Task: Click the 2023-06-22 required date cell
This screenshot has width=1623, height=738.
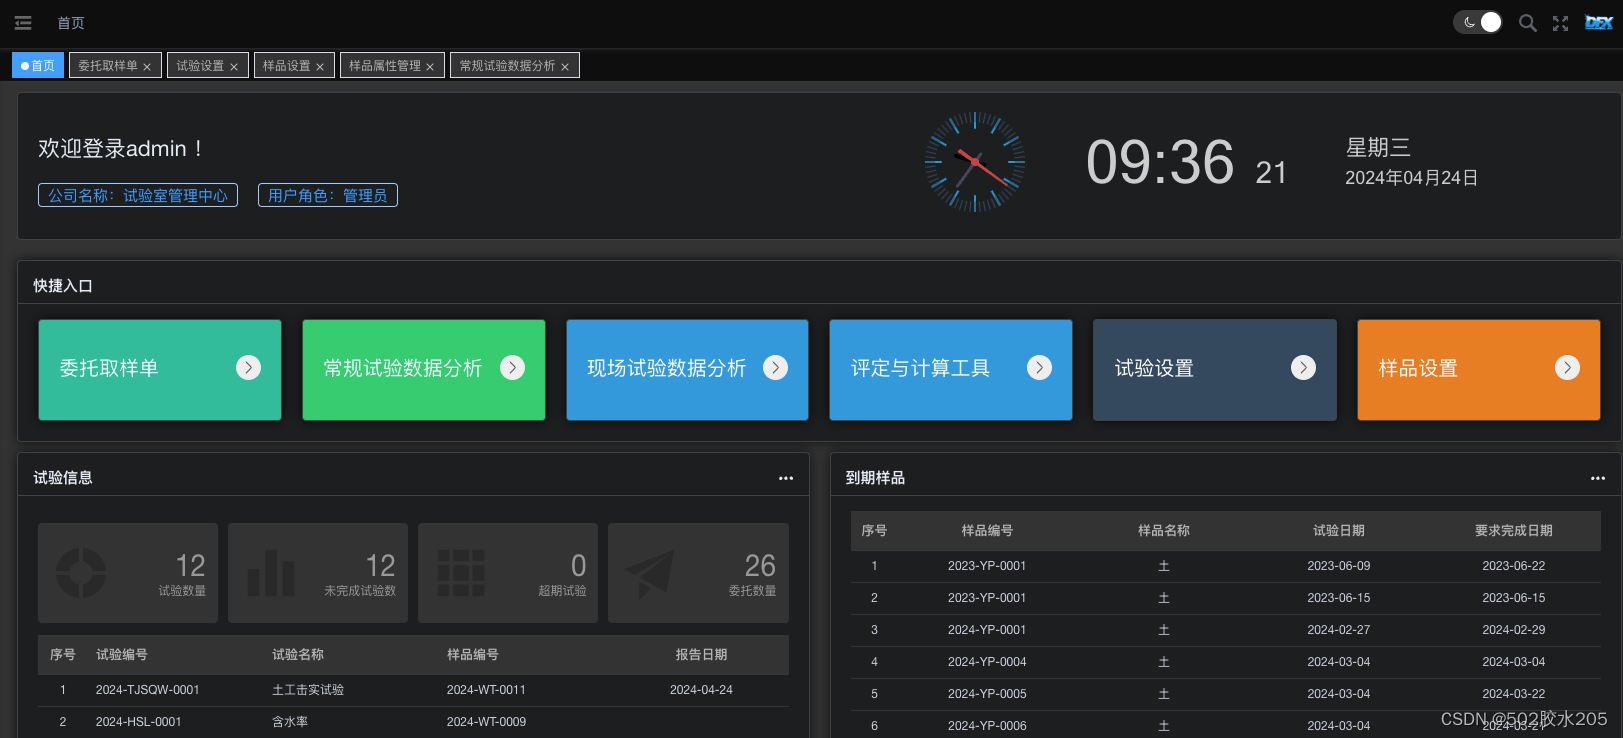Action: 1513,566
